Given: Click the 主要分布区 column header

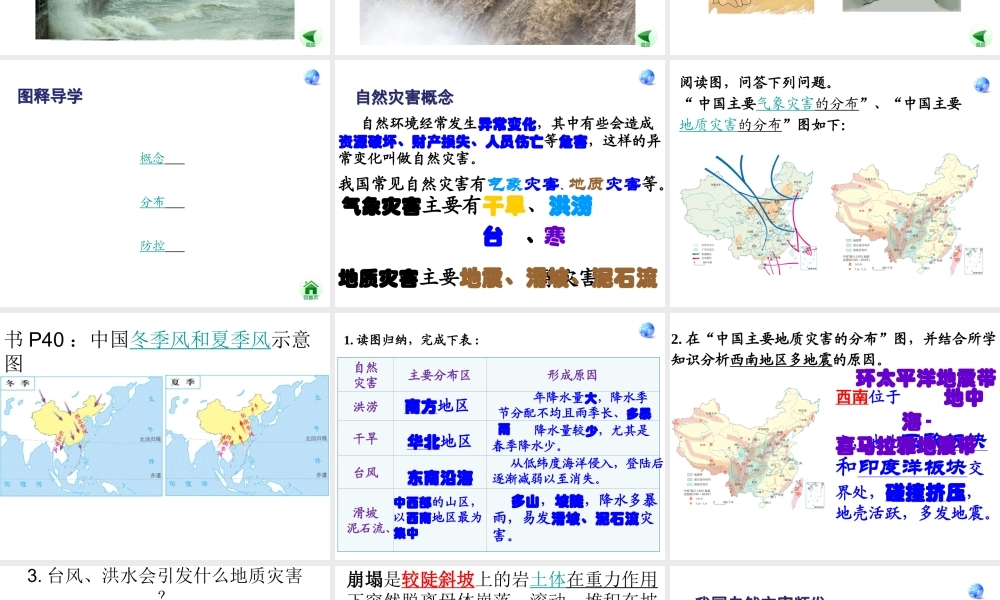Looking at the screenshot, I should click(439, 375).
